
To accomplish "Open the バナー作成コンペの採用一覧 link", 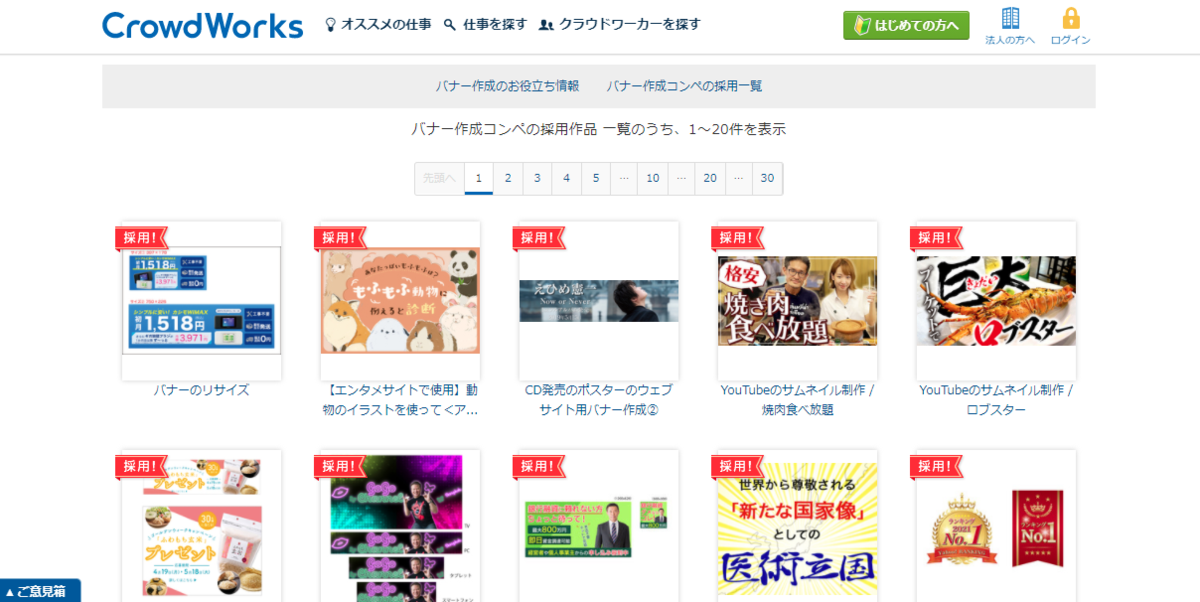I will (x=684, y=86).
